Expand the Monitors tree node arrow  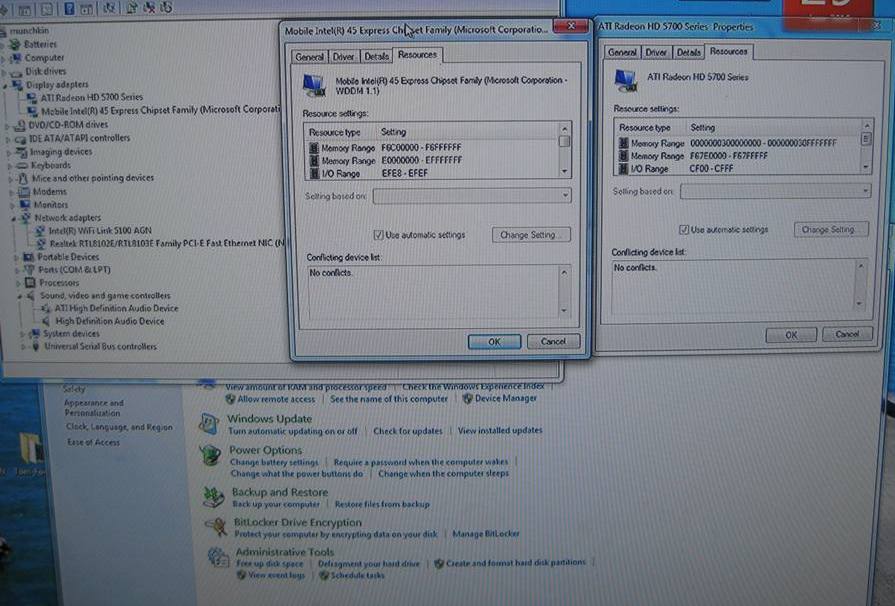(12, 205)
